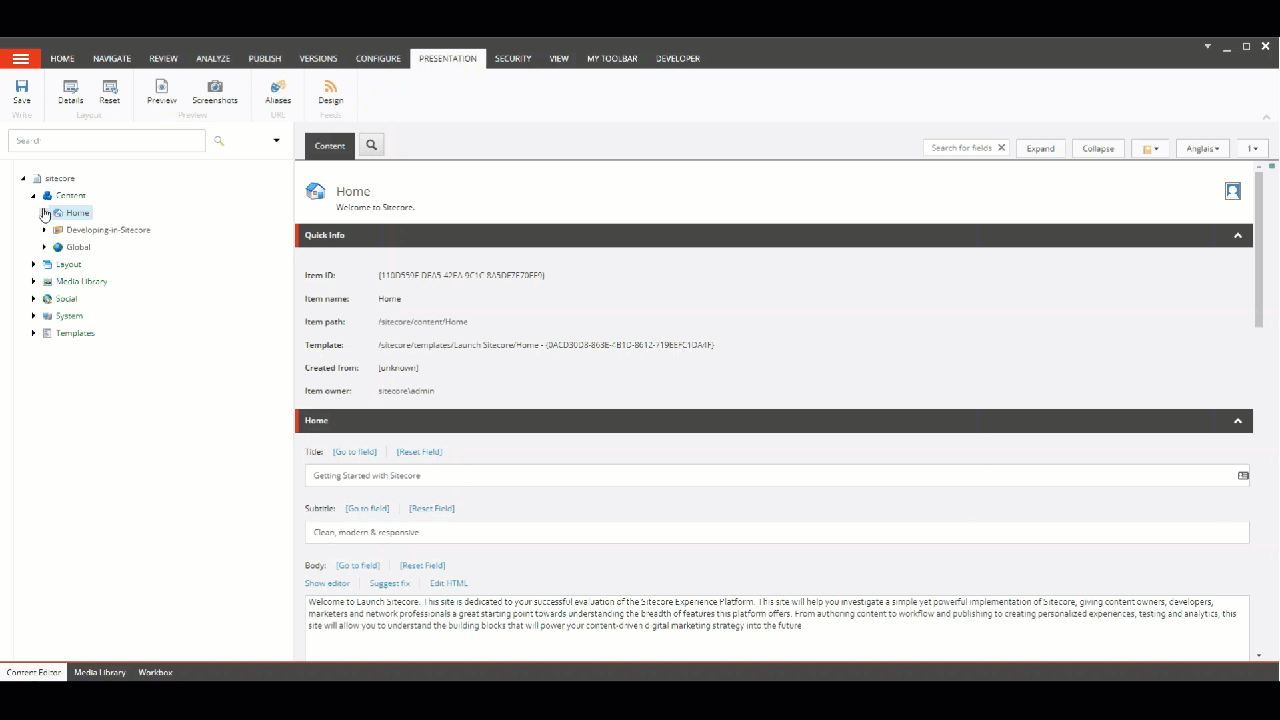Clear the Search for fields box
1280x720 pixels.
pos(1000,147)
